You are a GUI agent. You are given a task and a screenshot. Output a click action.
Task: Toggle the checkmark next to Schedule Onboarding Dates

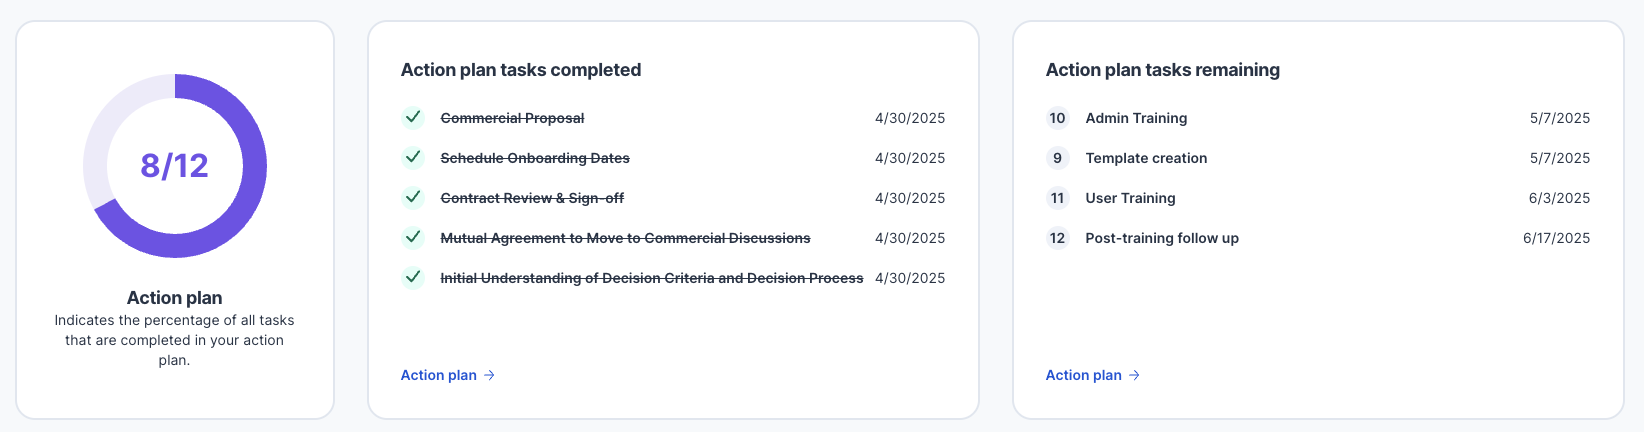point(413,158)
